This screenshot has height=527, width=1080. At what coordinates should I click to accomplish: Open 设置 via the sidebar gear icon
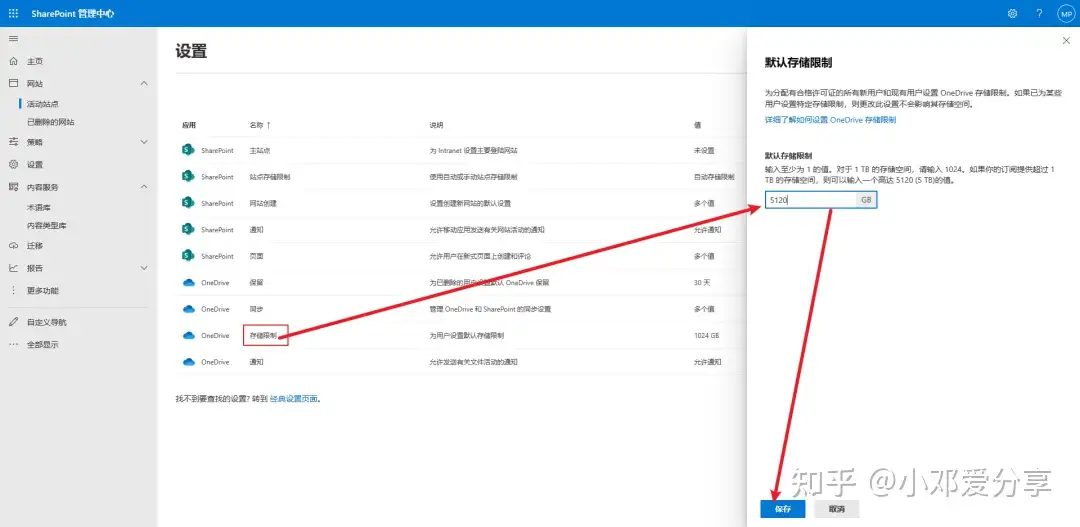[x=13, y=165]
